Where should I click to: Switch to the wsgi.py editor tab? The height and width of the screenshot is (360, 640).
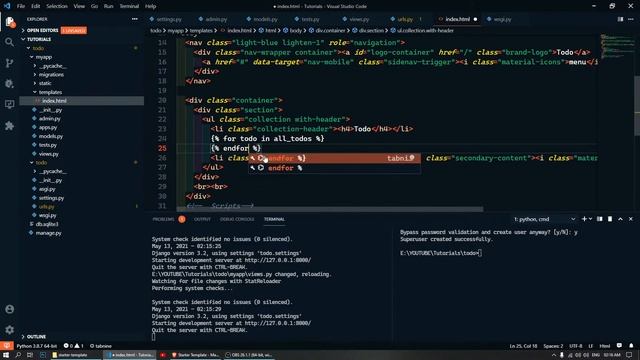tap(502, 19)
